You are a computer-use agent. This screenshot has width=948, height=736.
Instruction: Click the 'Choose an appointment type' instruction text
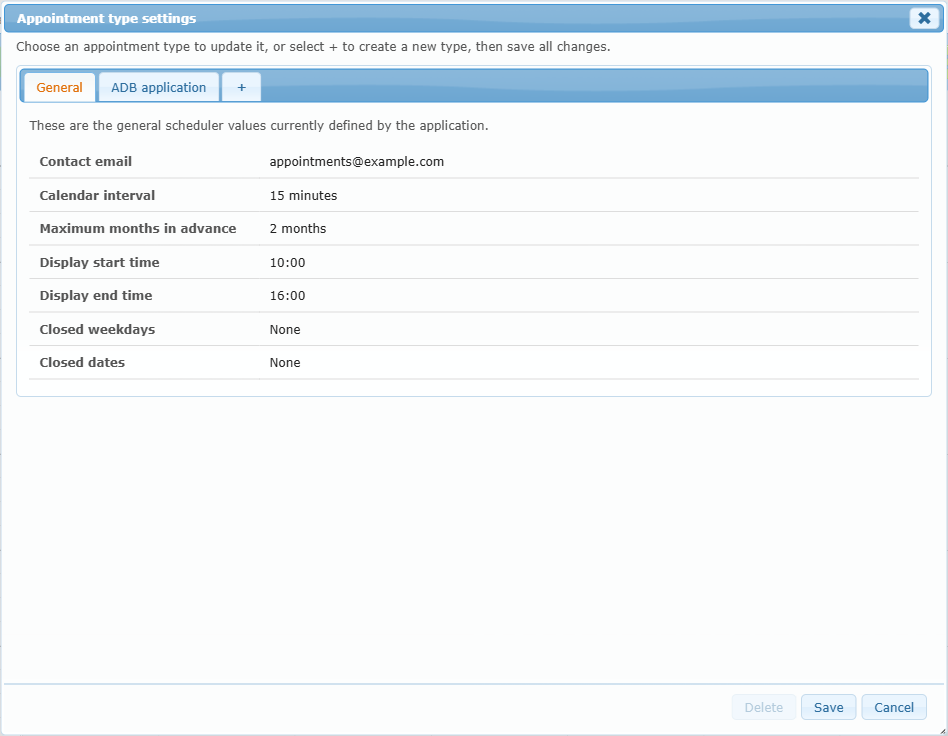point(313,47)
